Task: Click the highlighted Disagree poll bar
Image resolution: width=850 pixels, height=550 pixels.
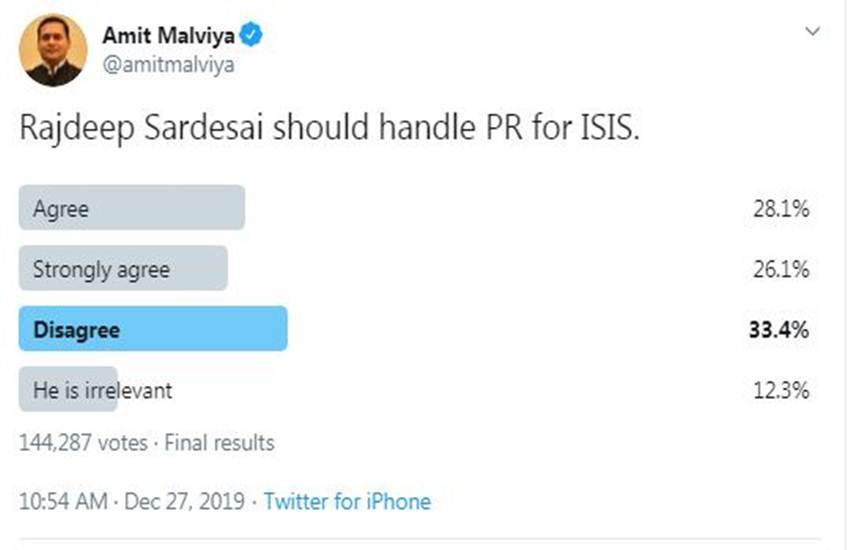Action: point(153,329)
